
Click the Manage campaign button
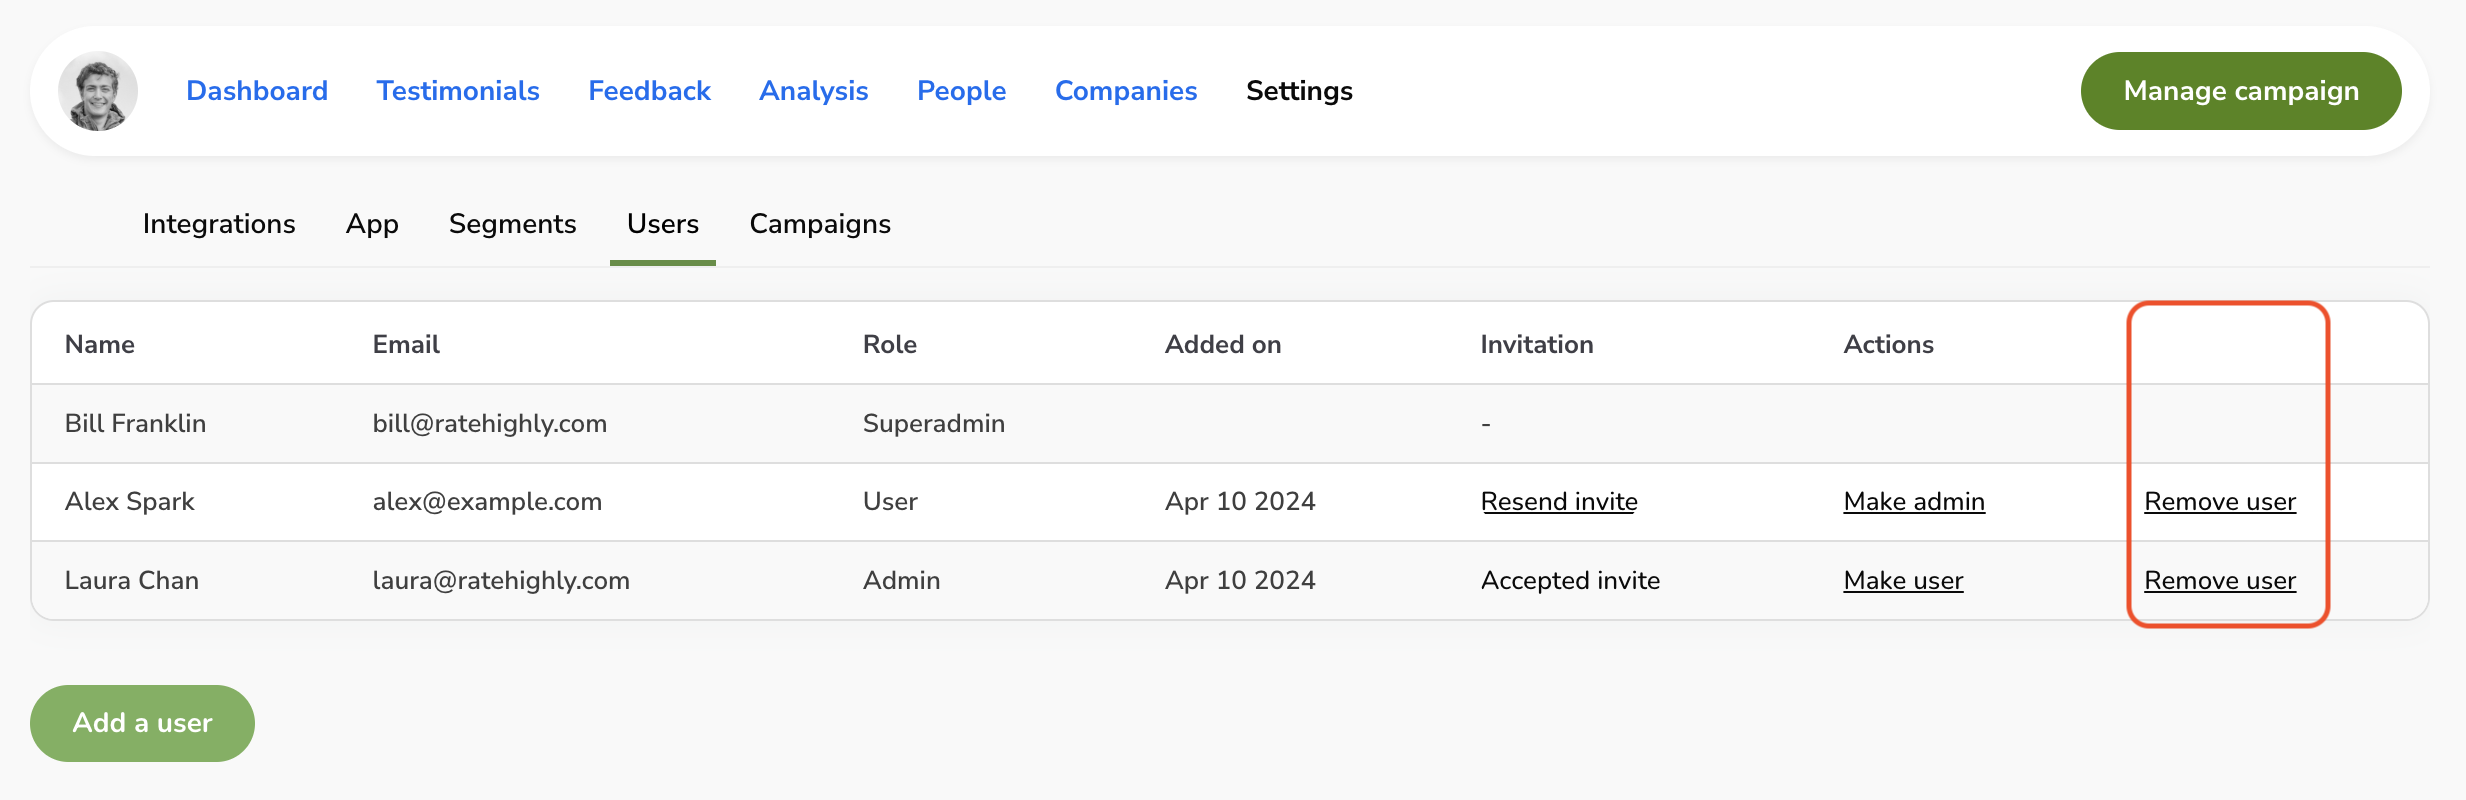click(2240, 91)
